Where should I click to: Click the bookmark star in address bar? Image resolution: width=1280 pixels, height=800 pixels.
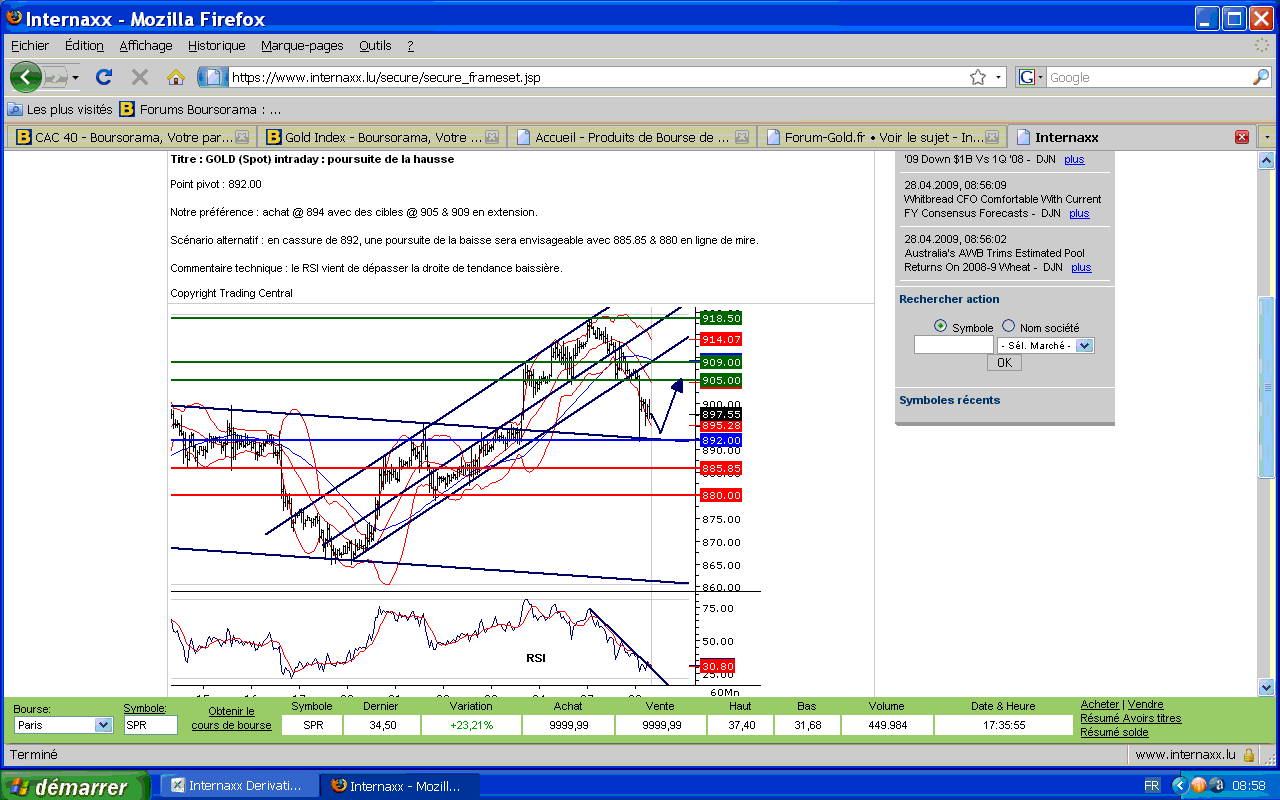tap(977, 77)
